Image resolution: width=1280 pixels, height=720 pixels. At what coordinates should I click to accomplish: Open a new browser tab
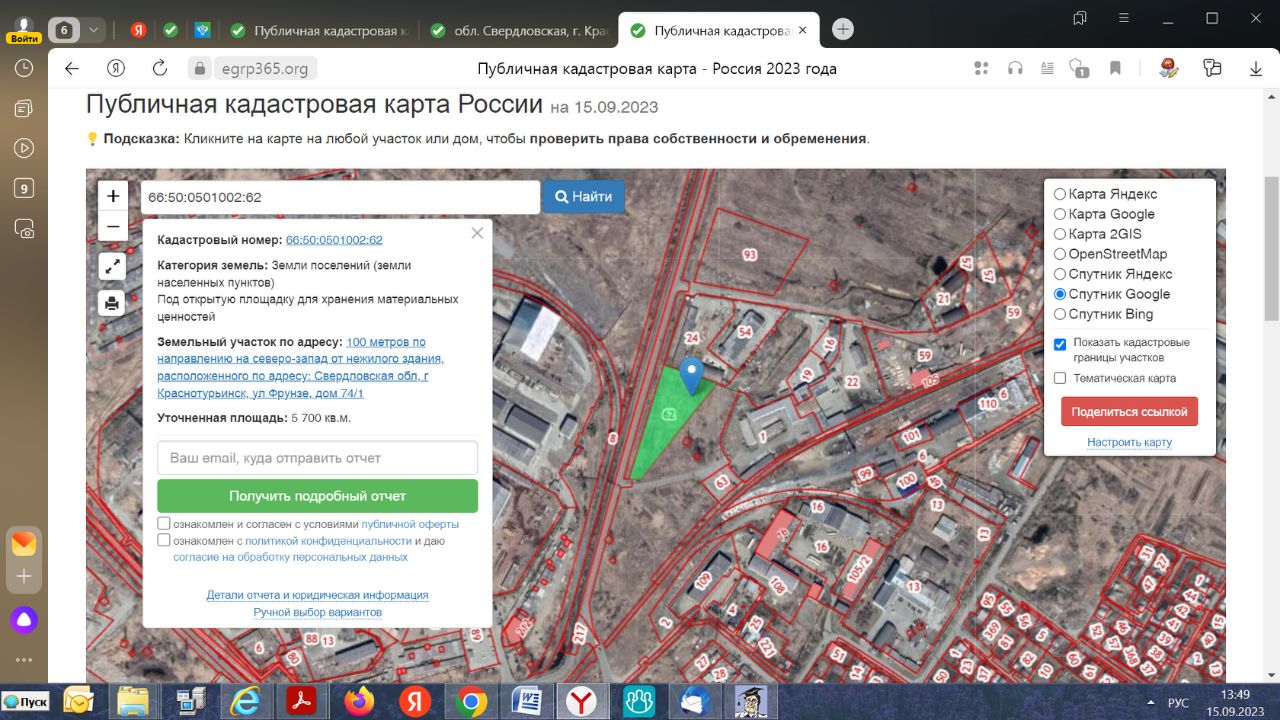(843, 30)
